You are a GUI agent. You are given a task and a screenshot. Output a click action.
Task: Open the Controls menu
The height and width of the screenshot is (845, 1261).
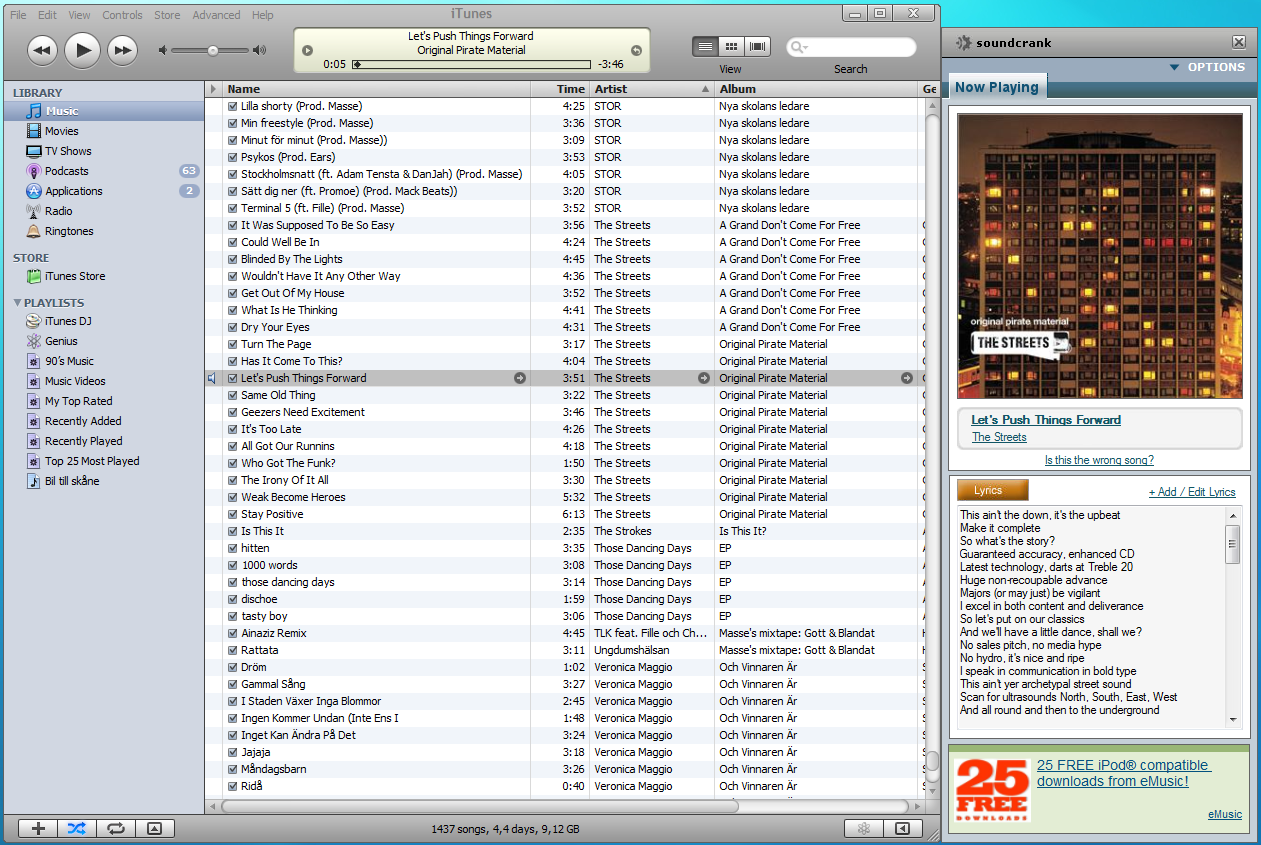[x=122, y=15]
